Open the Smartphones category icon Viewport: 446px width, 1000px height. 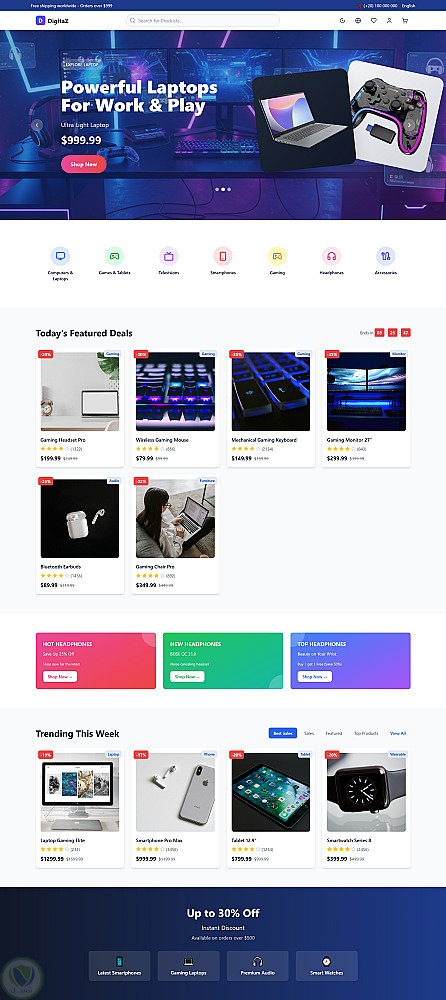click(223, 256)
